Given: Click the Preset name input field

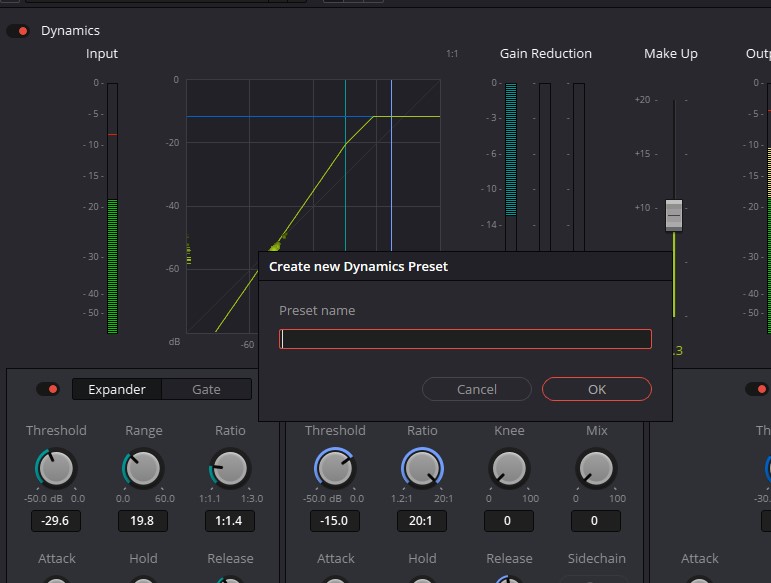Looking at the screenshot, I should click(x=465, y=339).
